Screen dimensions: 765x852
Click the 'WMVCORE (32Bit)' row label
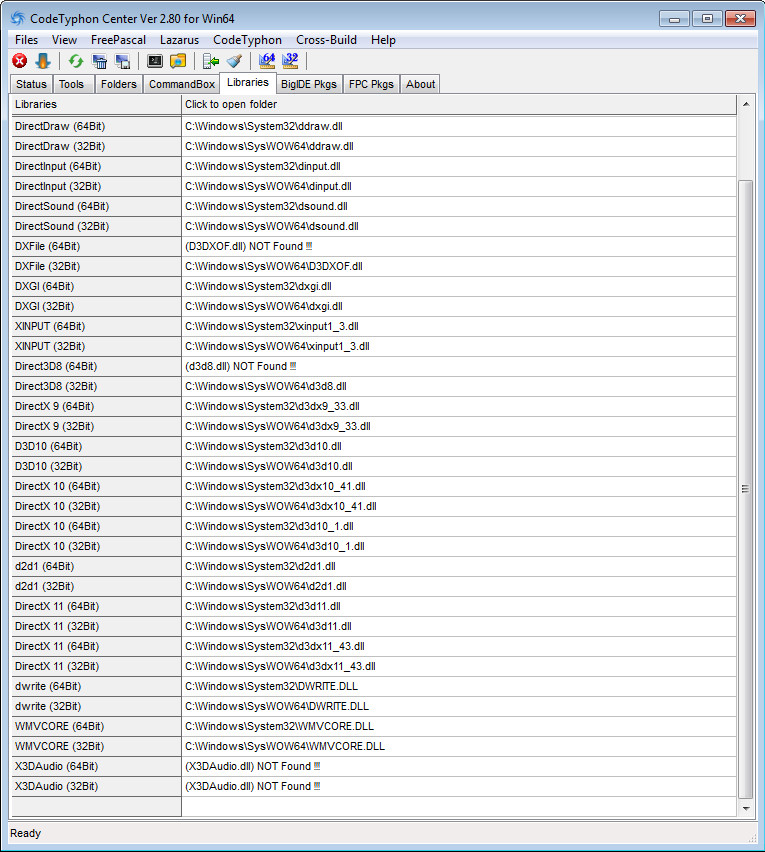point(96,747)
